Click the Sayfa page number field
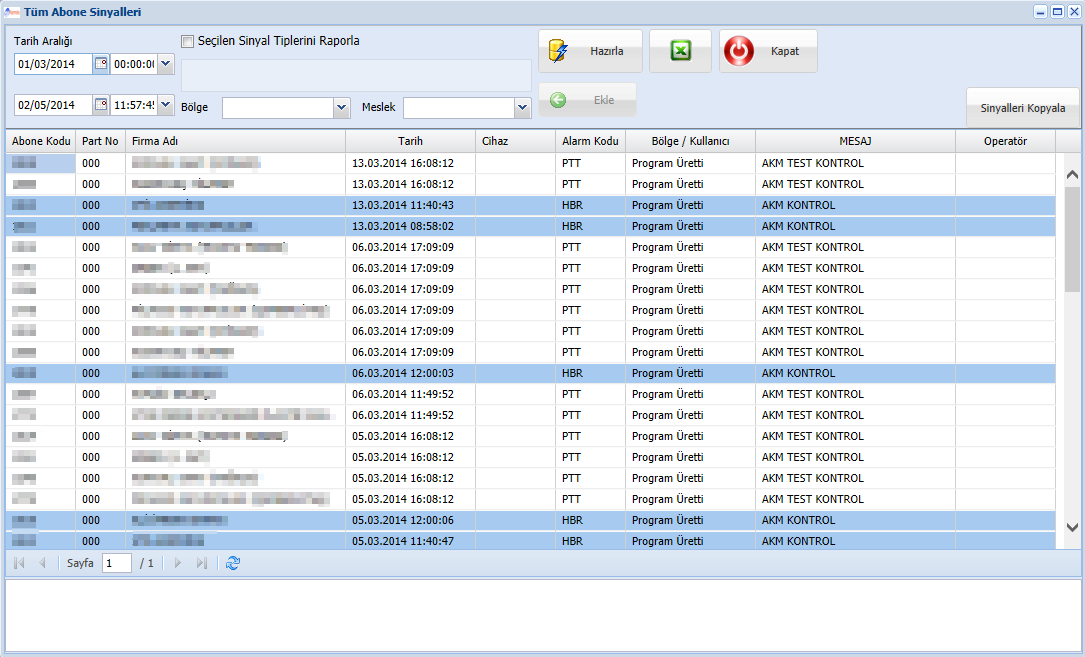 click(x=117, y=563)
